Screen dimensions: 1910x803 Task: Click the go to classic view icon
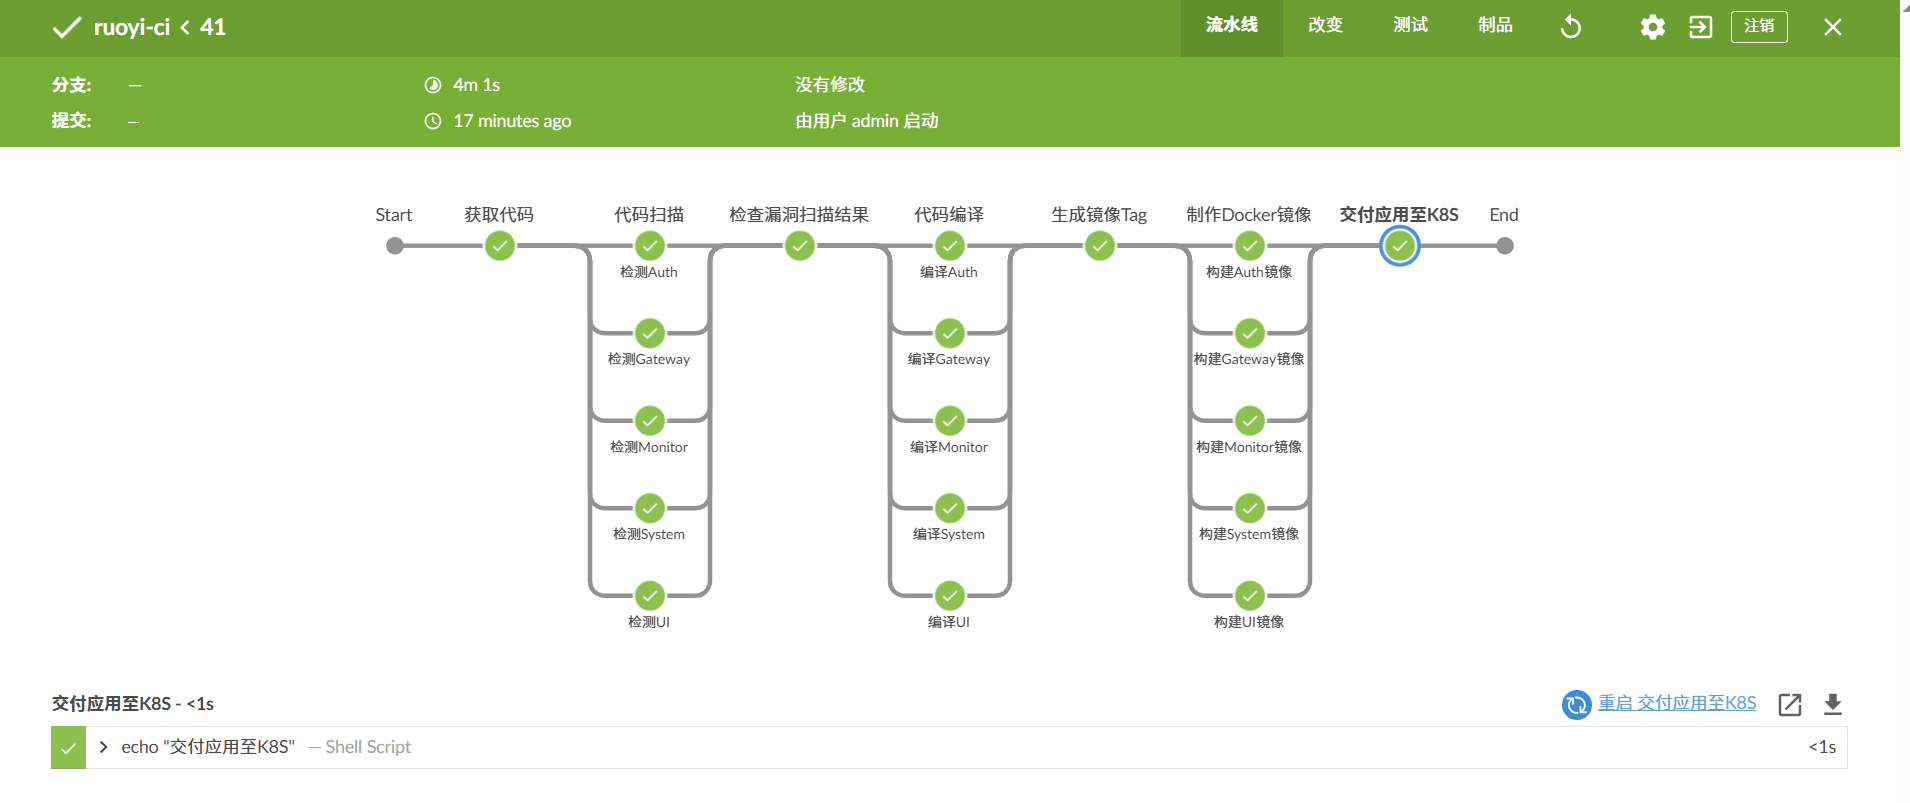click(1700, 27)
